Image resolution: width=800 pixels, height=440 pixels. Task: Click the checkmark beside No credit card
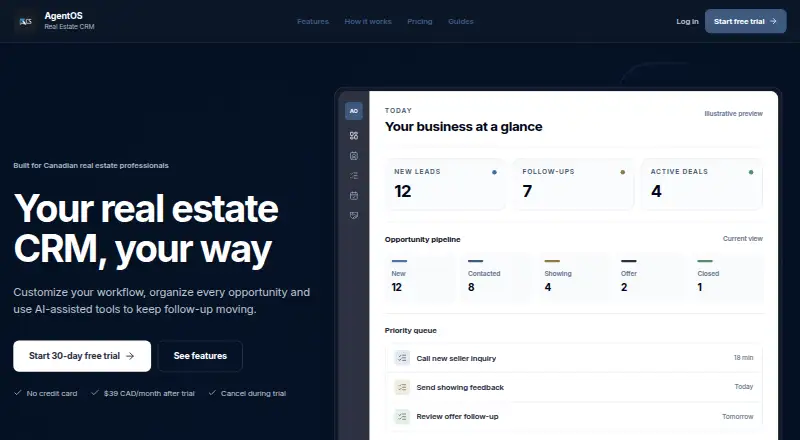tap(17, 393)
